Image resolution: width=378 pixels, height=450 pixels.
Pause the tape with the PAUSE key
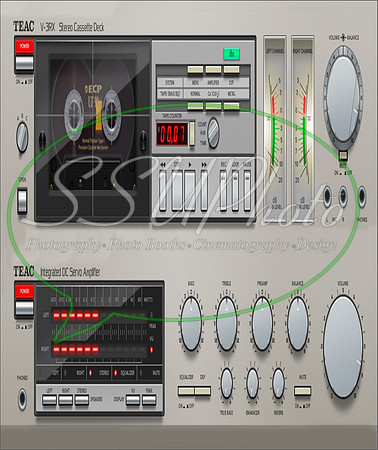(x=247, y=190)
